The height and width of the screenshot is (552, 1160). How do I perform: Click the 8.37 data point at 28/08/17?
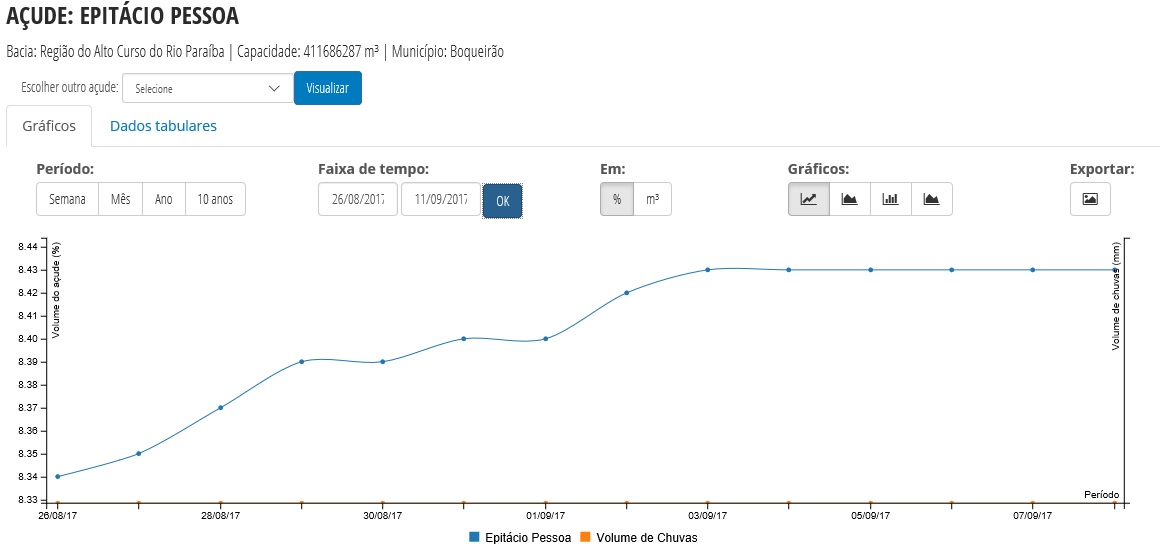point(220,408)
